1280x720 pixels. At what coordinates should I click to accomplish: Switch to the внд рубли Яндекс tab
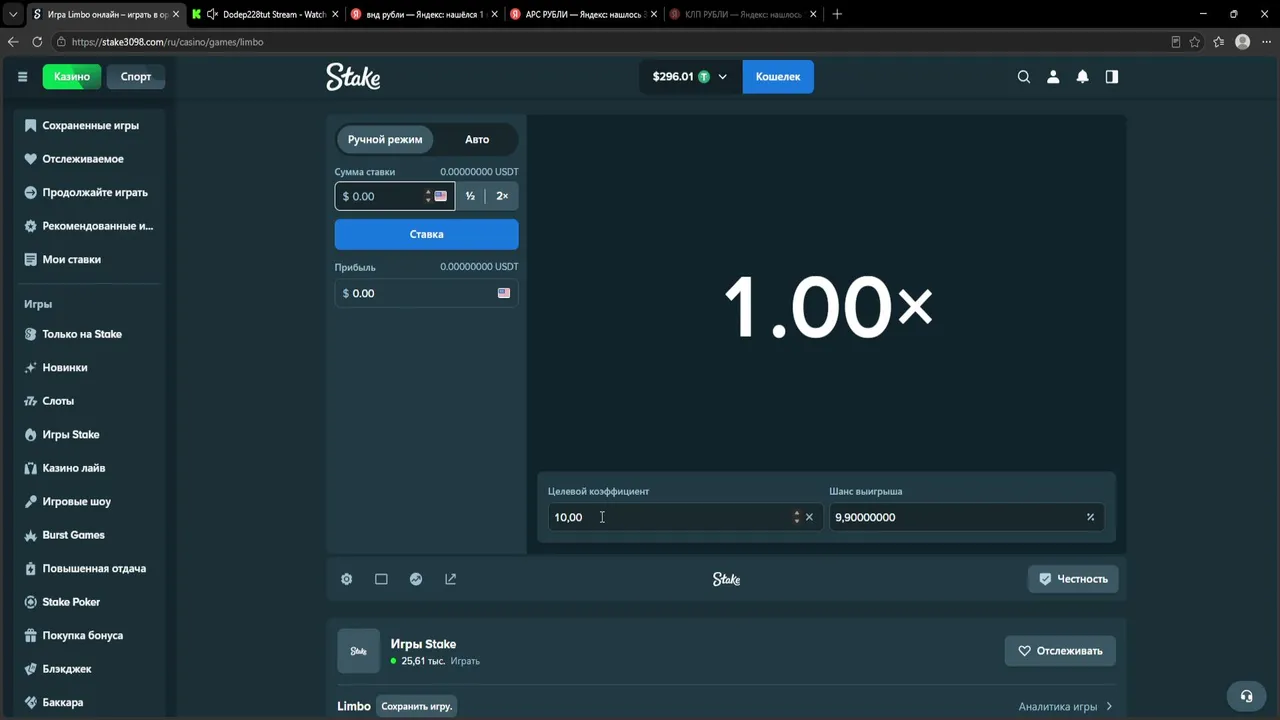pyautogui.click(x=424, y=14)
